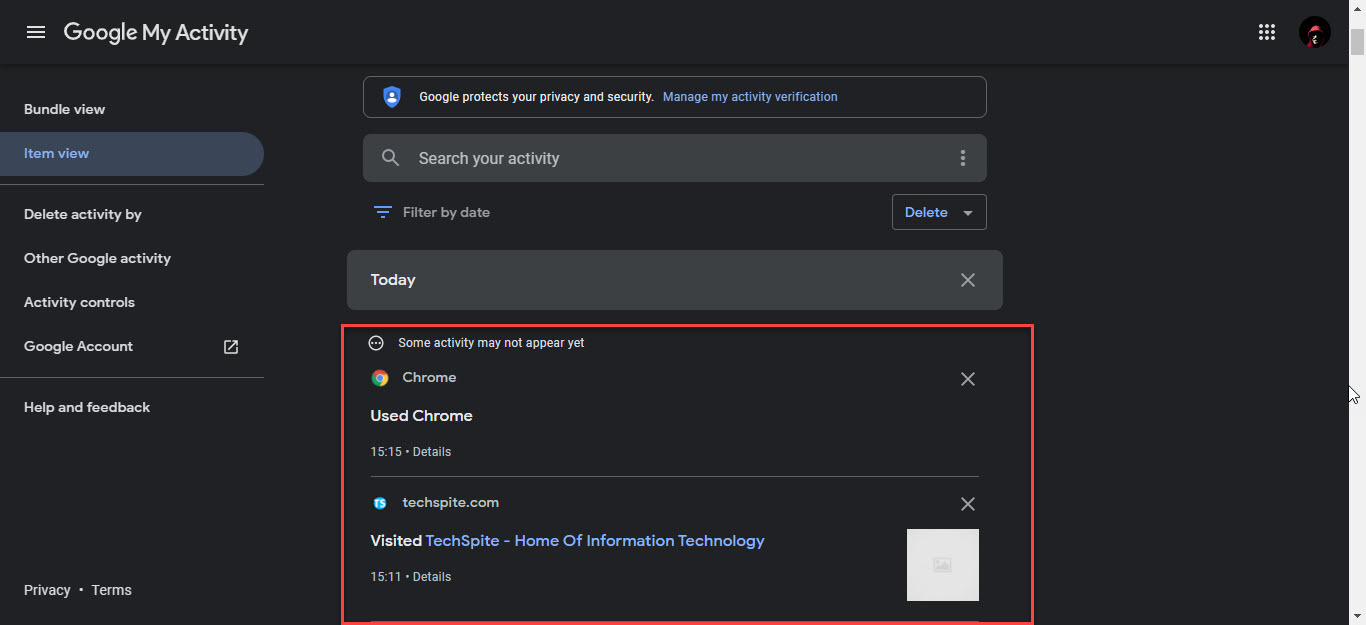Open Delete activity by option
This screenshot has height=625, width=1366.
click(83, 214)
